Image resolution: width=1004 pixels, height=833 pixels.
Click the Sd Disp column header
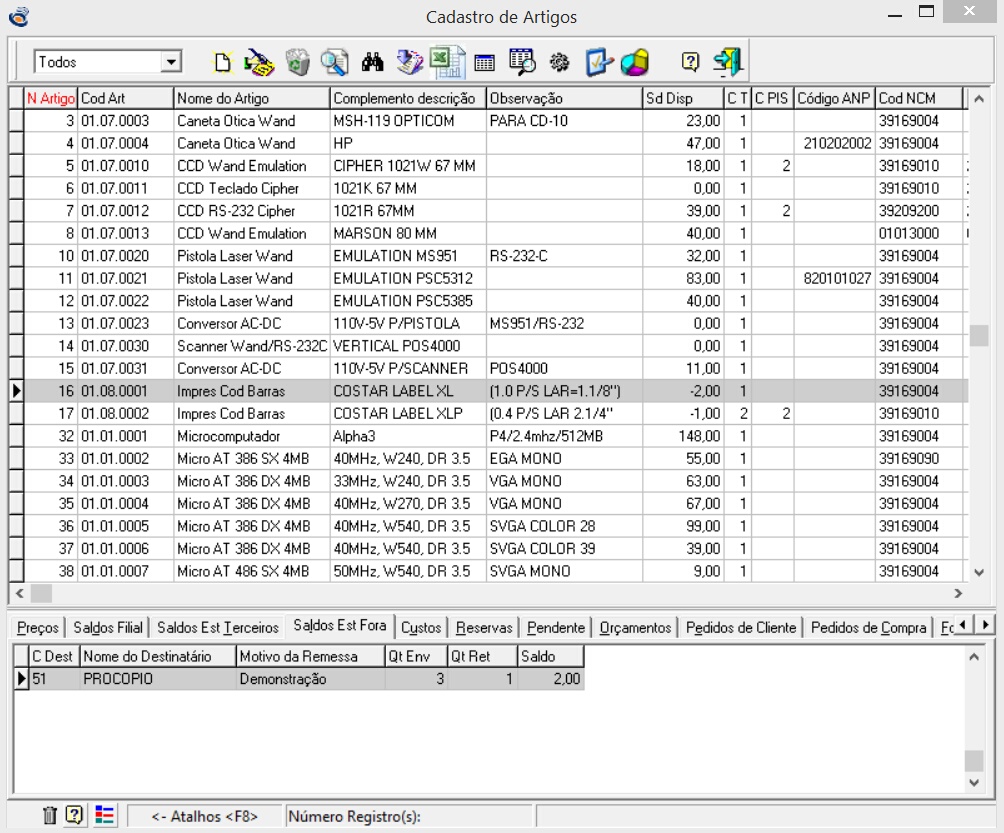683,98
